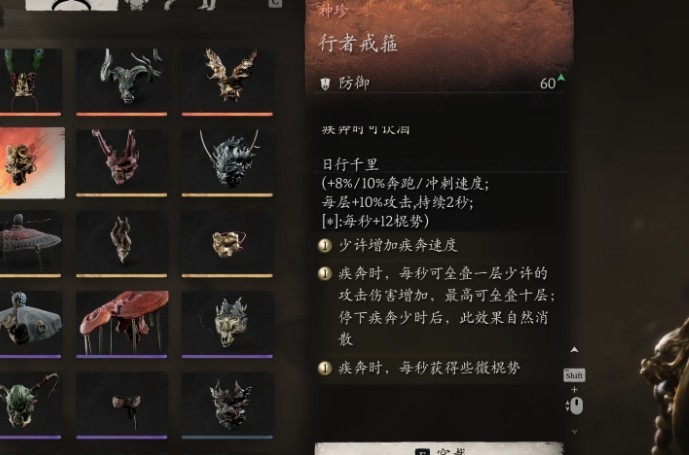Open the arm guard category tab
The width and height of the screenshot is (689, 455).
coord(172,5)
